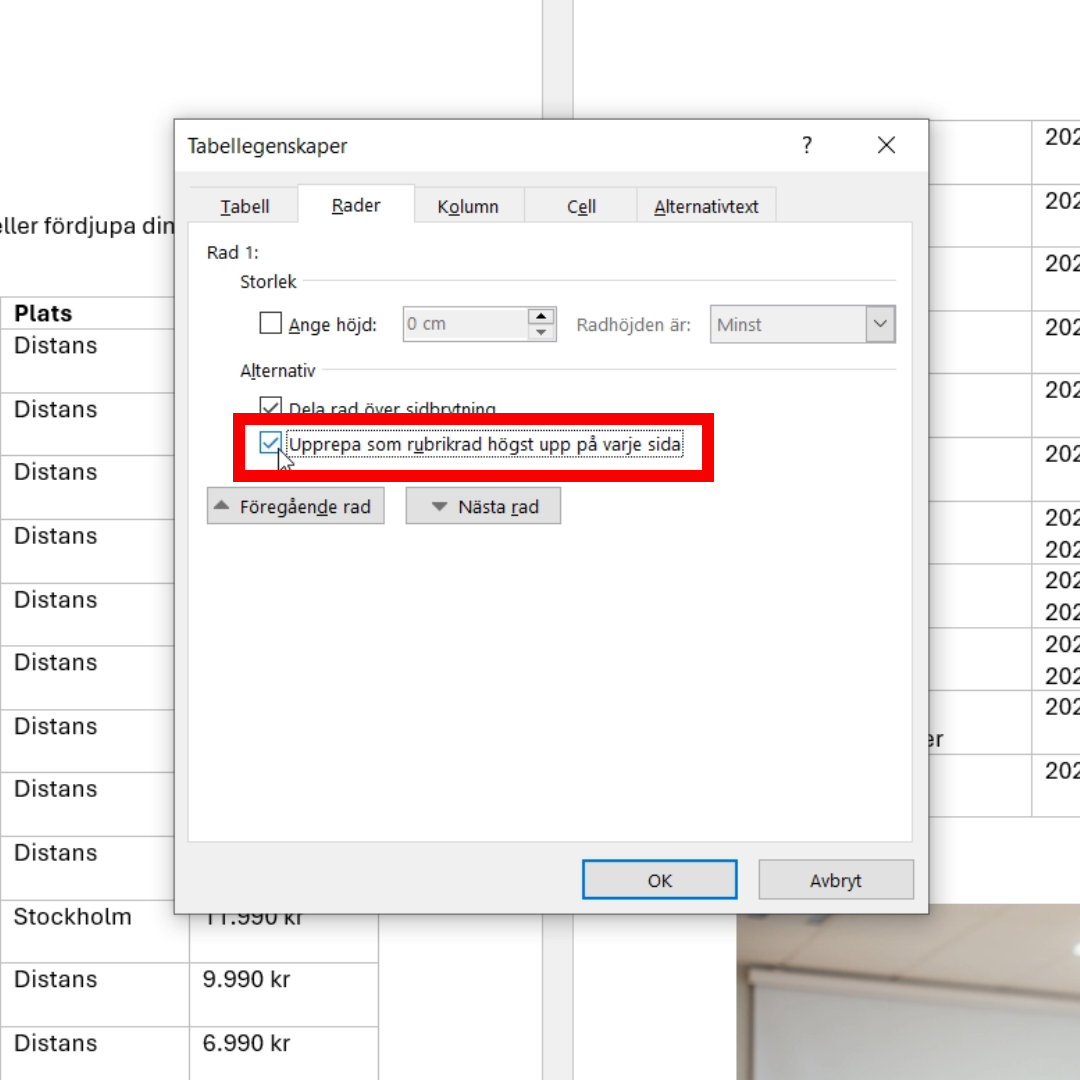Open the Kolumn tab

(x=468, y=207)
